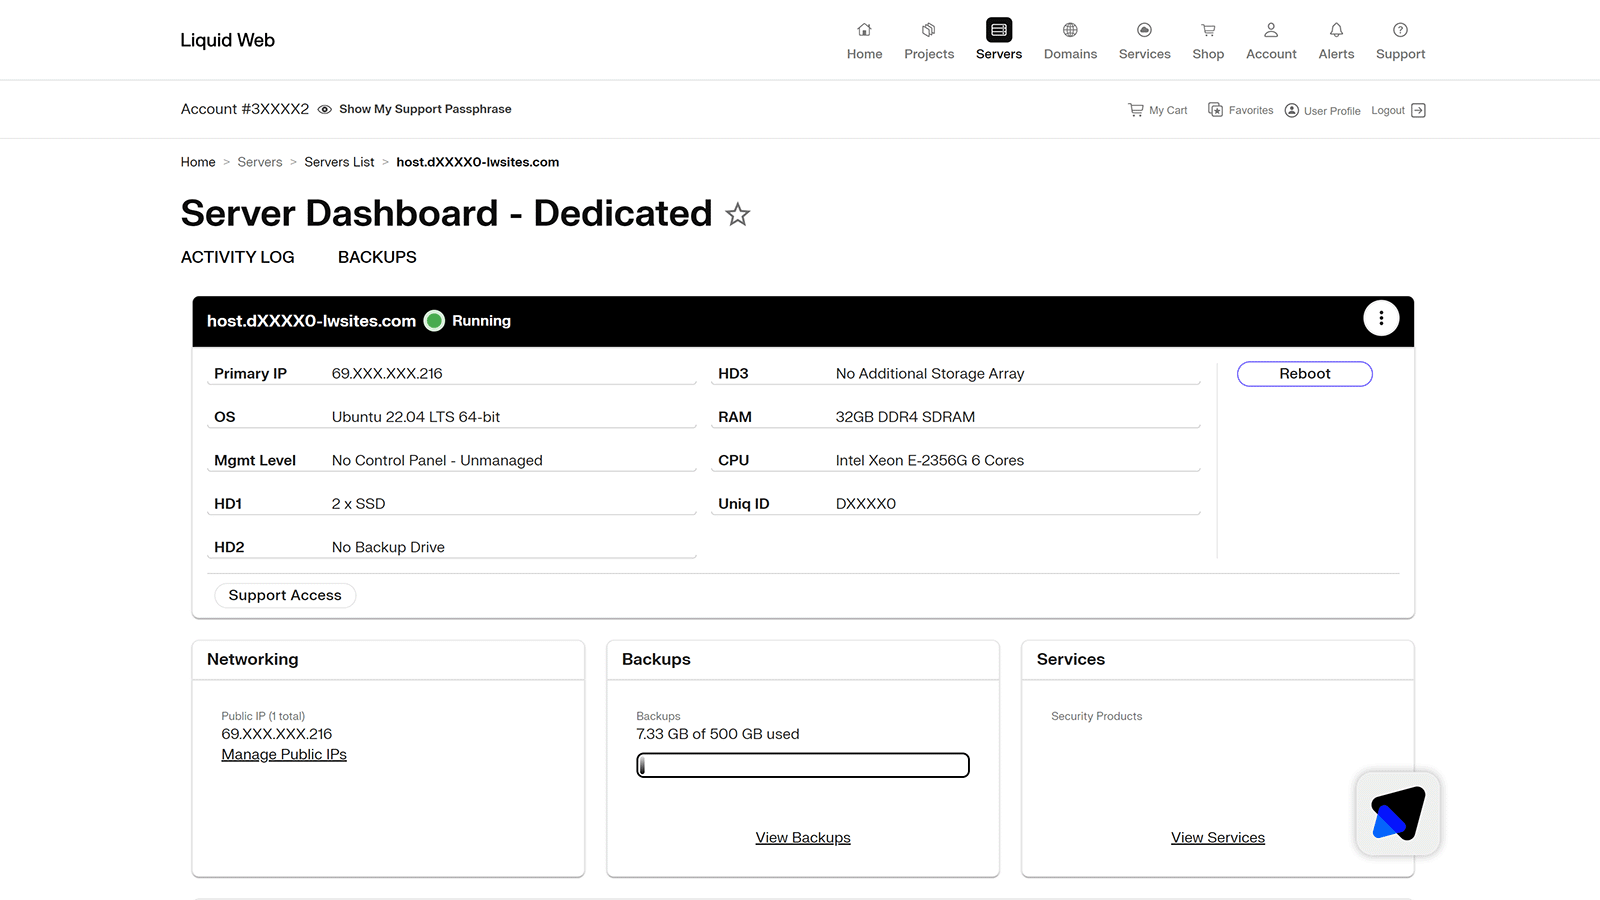Click the Favorites icon
This screenshot has height=900, width=1600.
click(1215, 110)
